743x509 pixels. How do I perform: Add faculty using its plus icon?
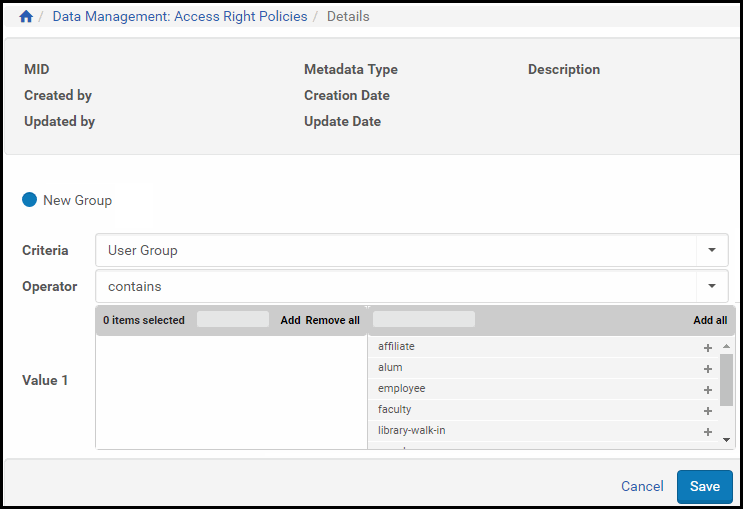[x=708, y=411]
